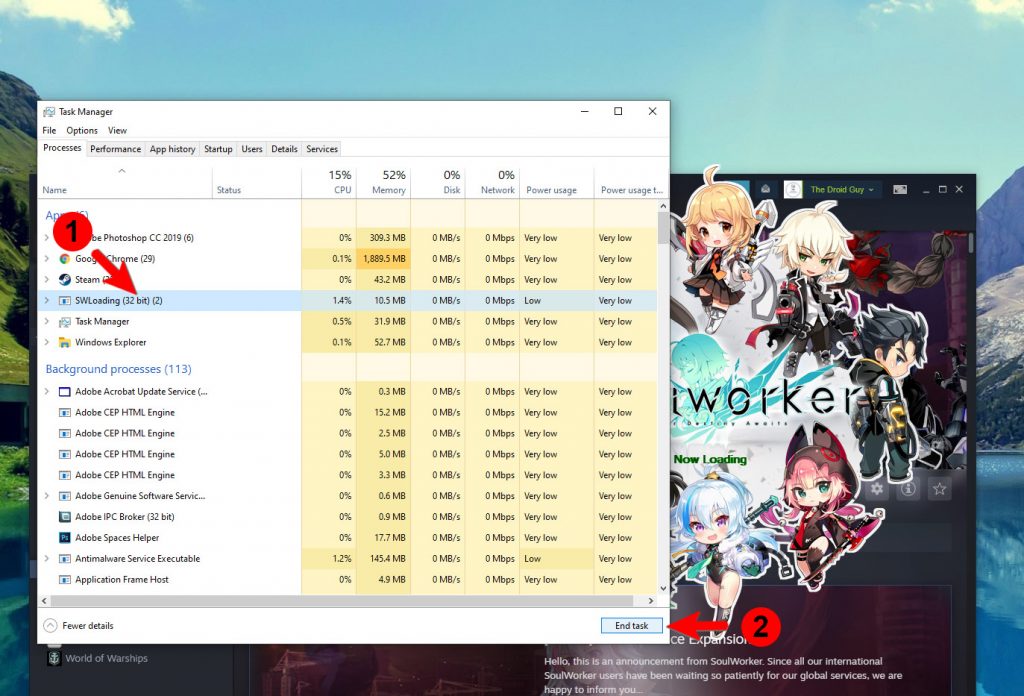Viewport: 1024px width, 696px height.
Task: Select World of Warships in Steam library
Action: (106, 658)
